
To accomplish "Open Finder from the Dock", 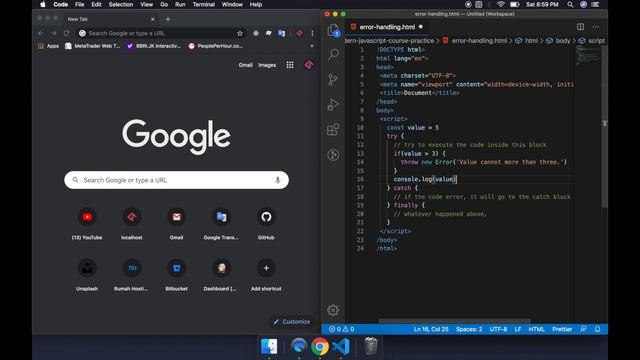I will coord(269,347).
